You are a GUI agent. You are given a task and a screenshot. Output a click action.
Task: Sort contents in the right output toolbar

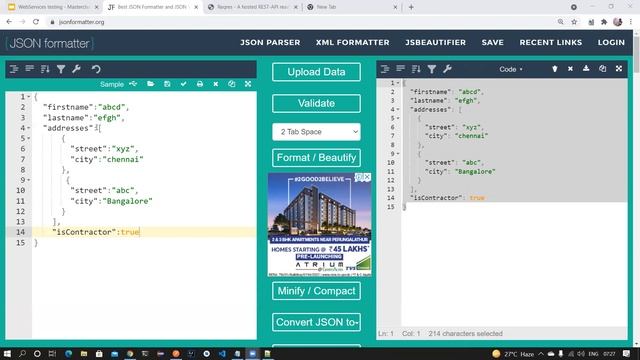click(416, 69)
